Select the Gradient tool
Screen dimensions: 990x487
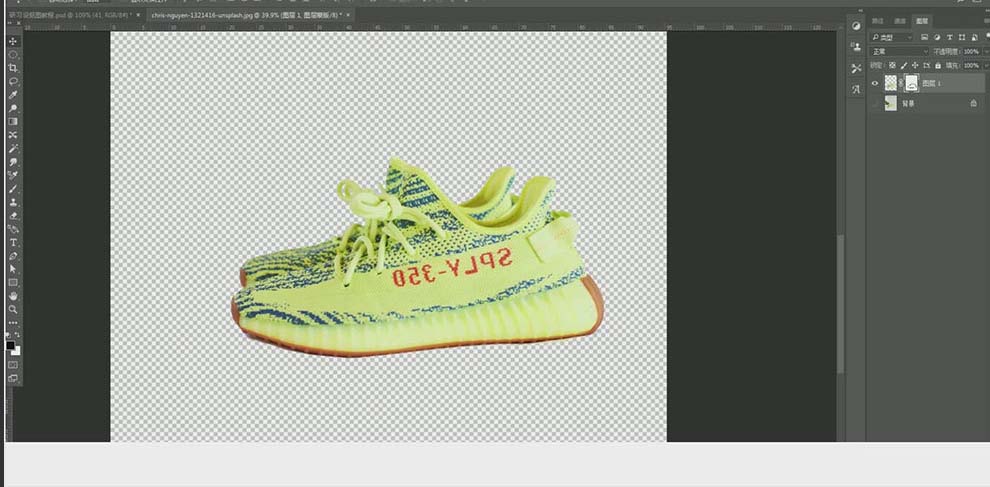point(13,121)
